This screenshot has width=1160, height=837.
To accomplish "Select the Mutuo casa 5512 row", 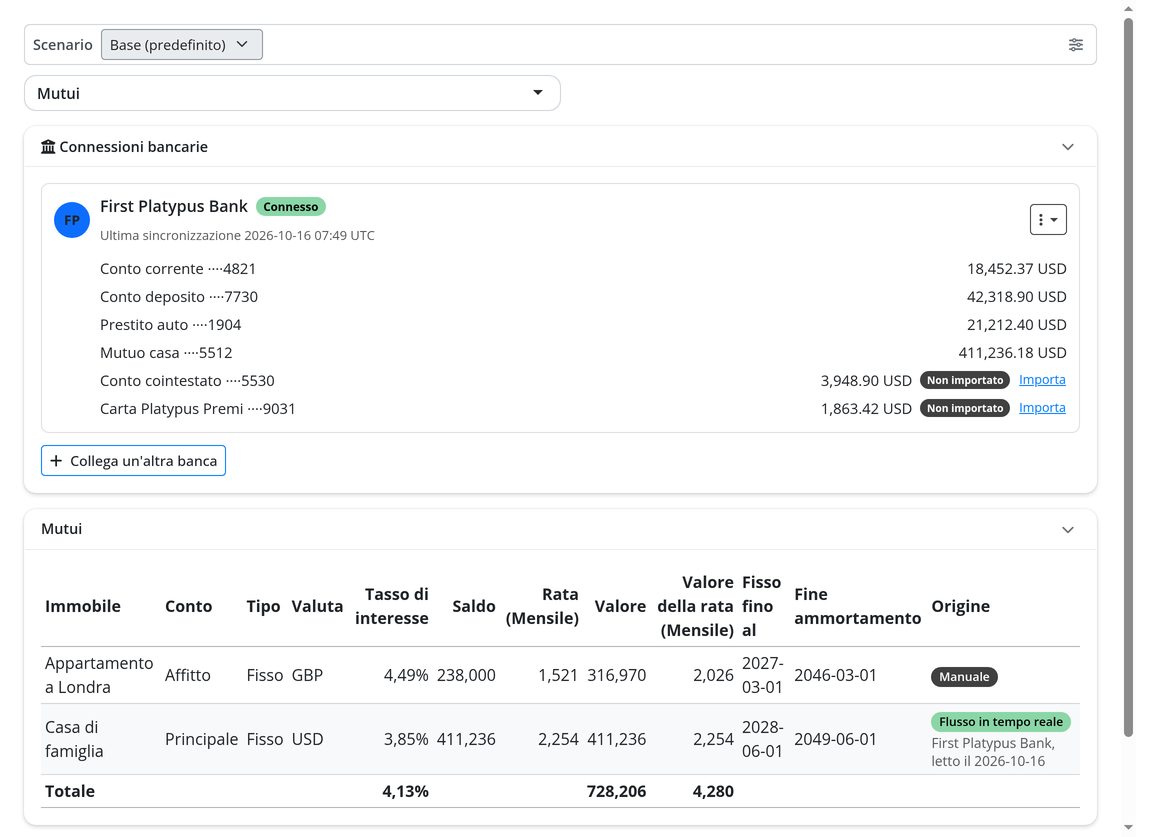I will click(x=583, y=353).
